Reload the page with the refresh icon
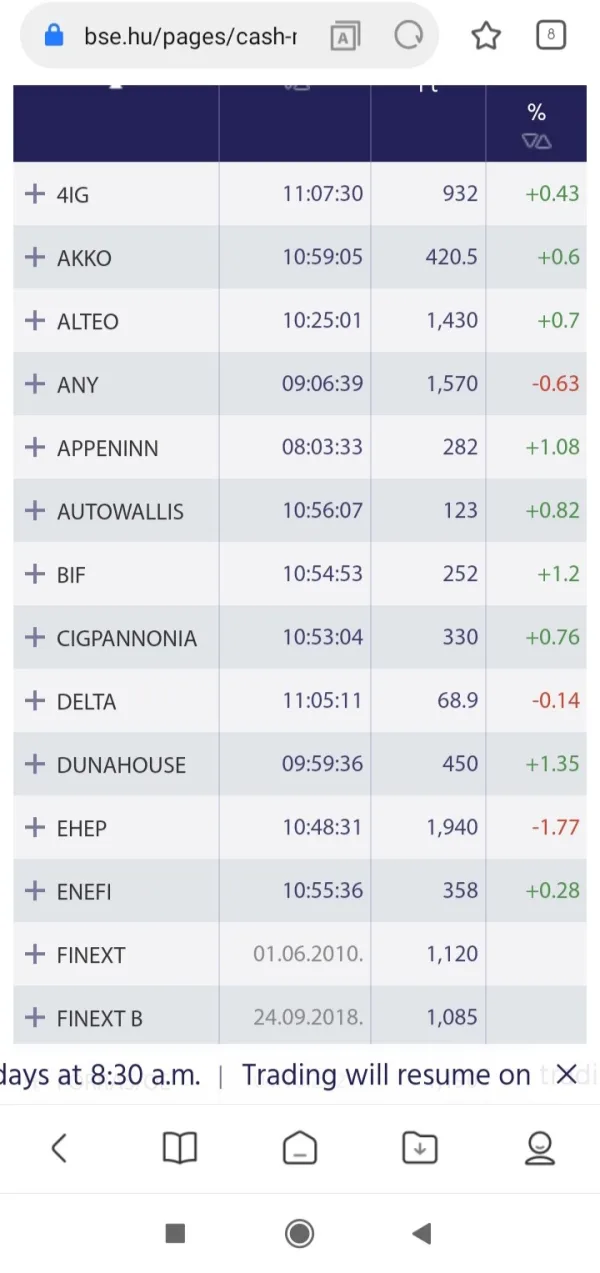Screen dimensions: 600x1273 coord(409,37)
